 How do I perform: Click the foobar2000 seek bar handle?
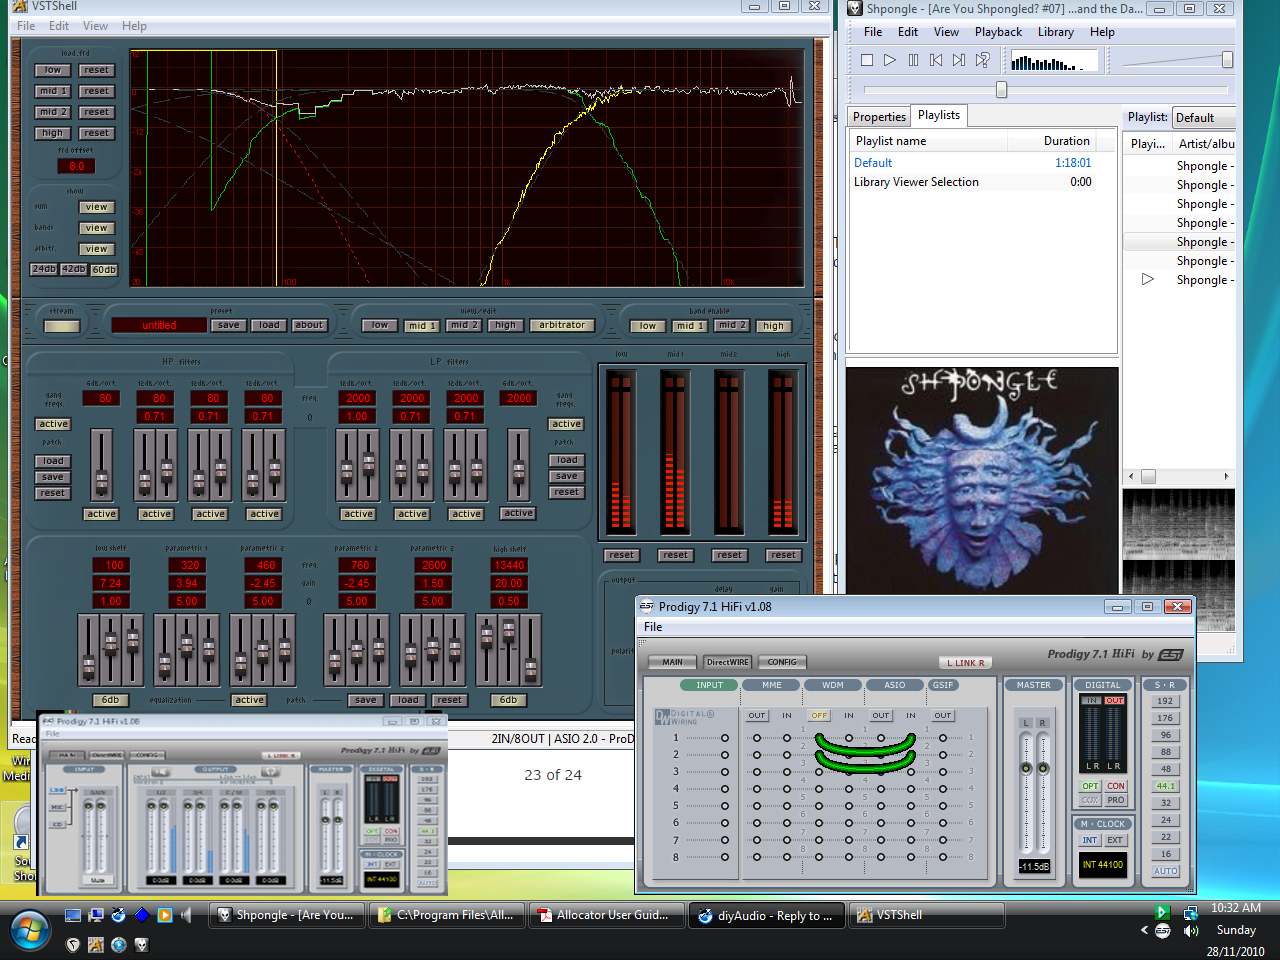[x=1001, y=90]
